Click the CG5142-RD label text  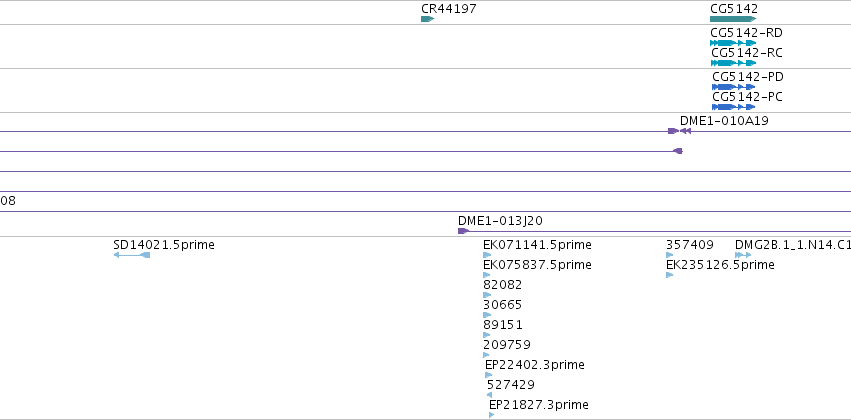(x=746, y=33)
